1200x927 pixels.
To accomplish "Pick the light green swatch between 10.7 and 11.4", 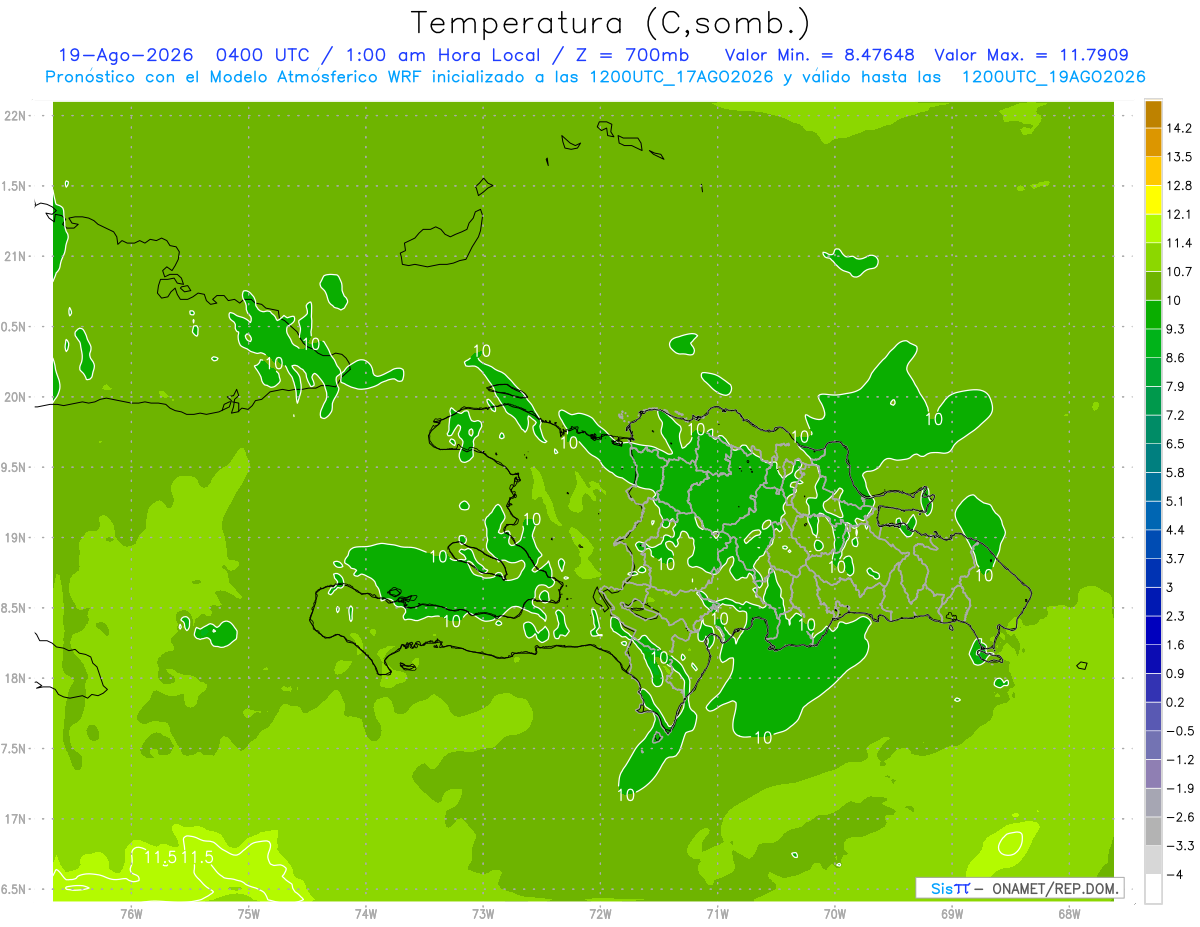I will 1153,258.
